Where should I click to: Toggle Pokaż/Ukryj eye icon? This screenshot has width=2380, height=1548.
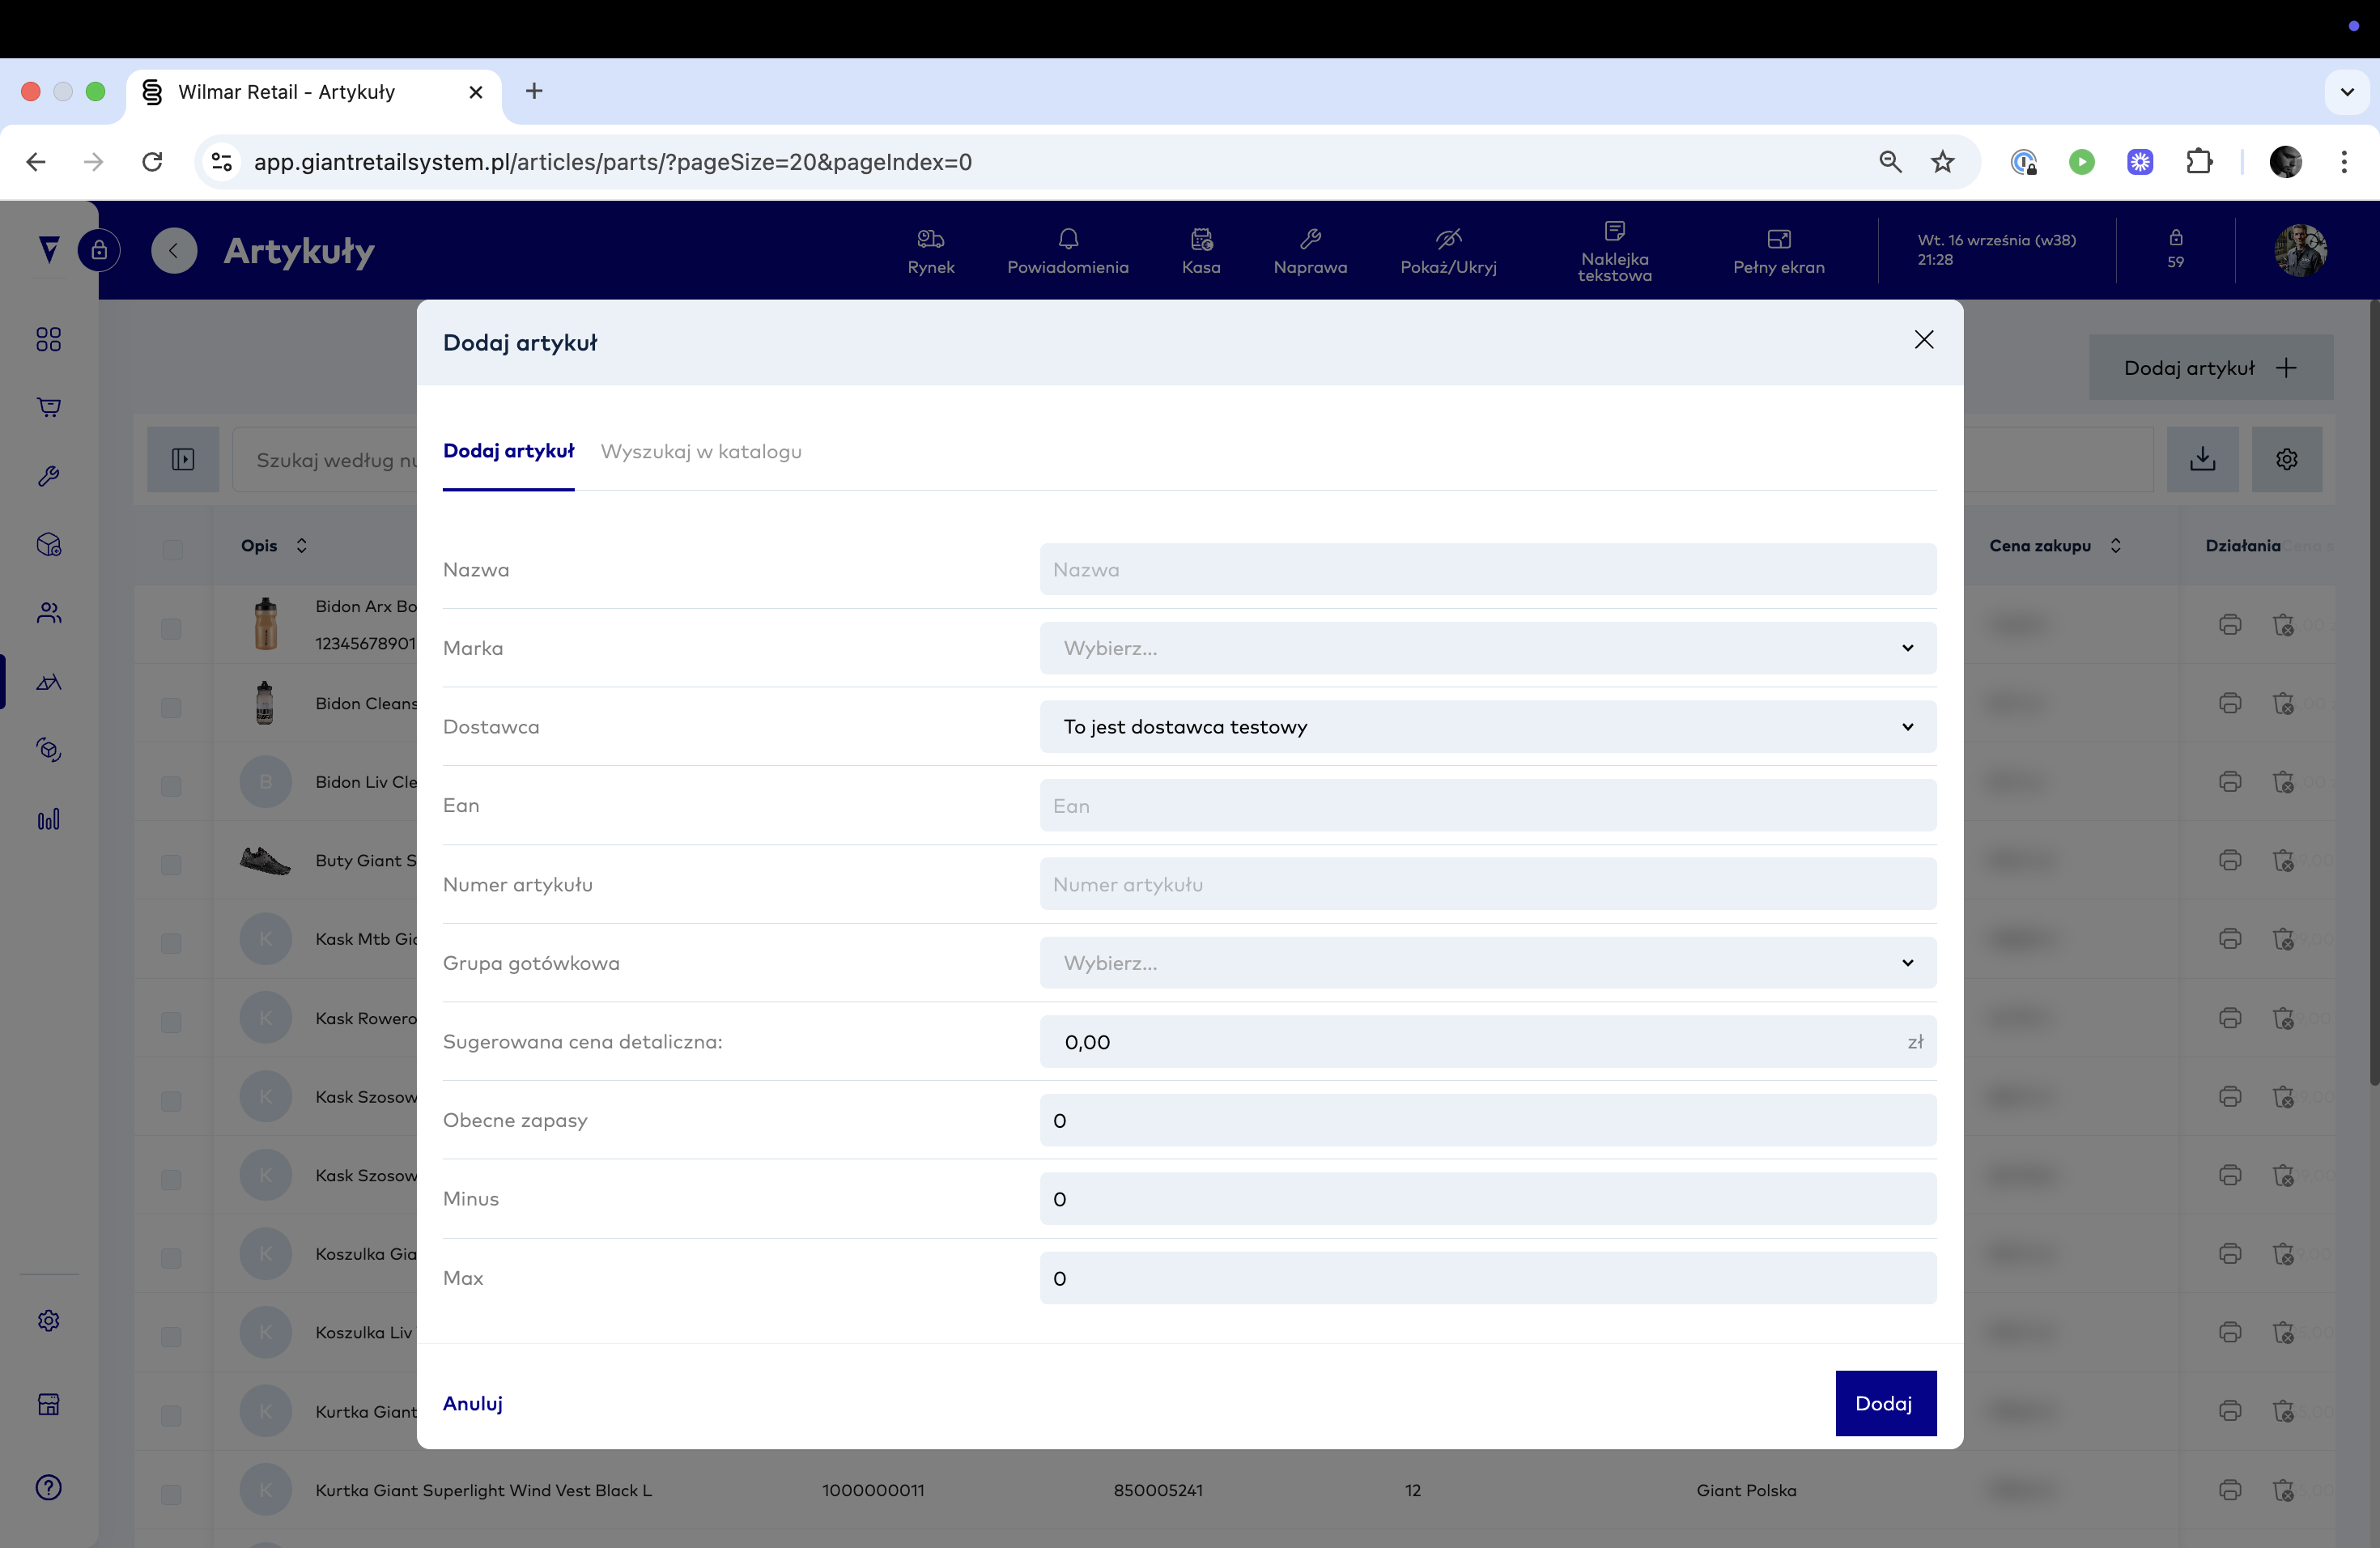[x=1448, y=250]
